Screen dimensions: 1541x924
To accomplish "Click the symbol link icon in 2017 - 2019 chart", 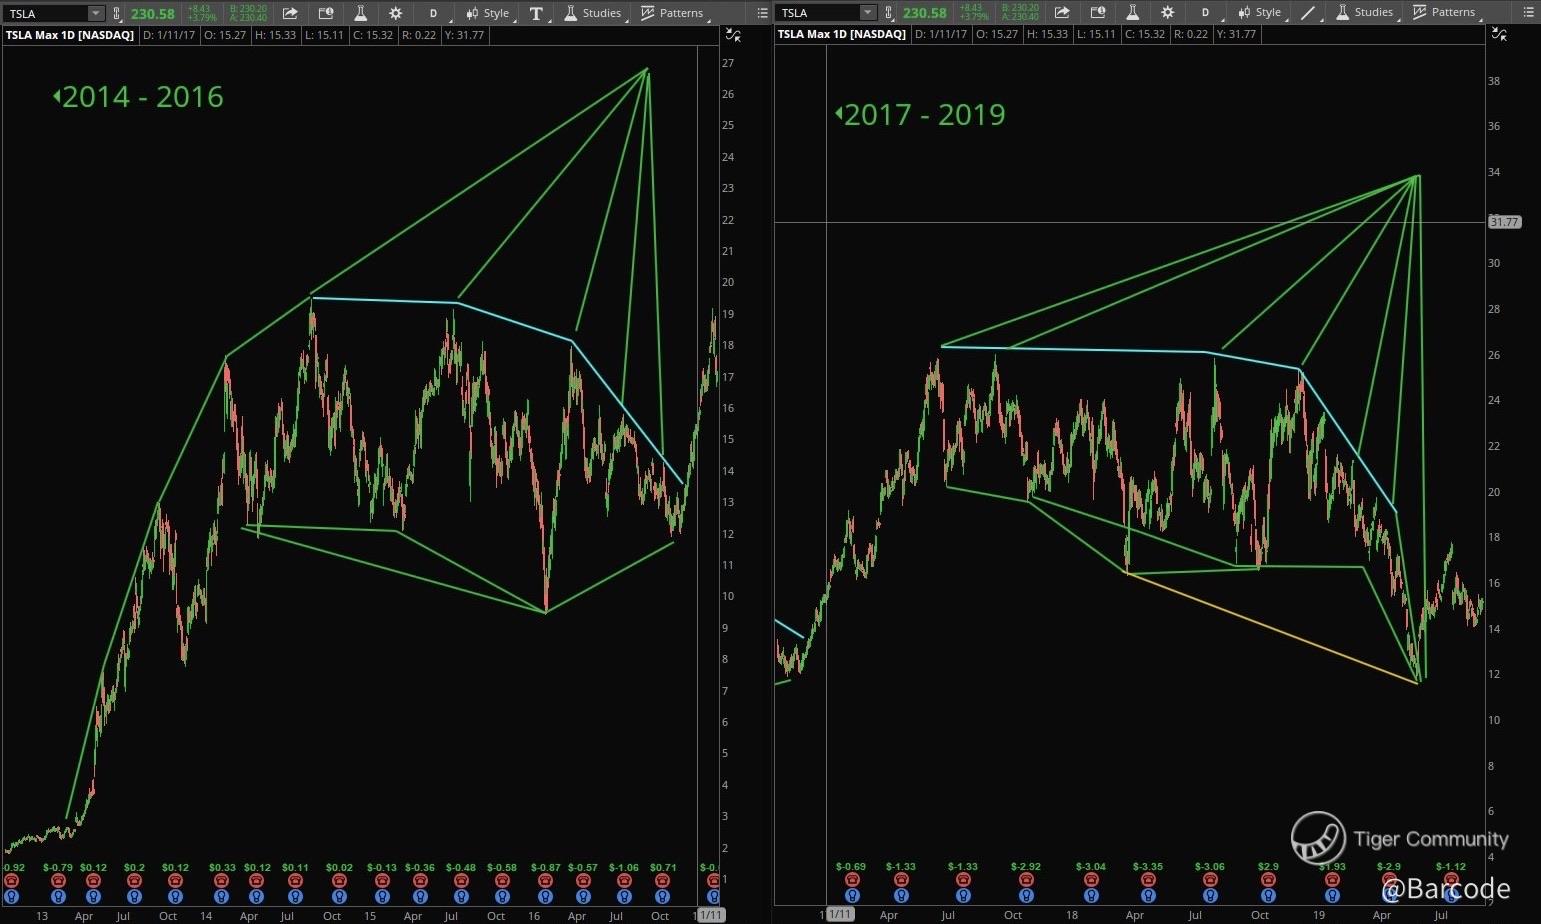I will (x=889, y=13).
